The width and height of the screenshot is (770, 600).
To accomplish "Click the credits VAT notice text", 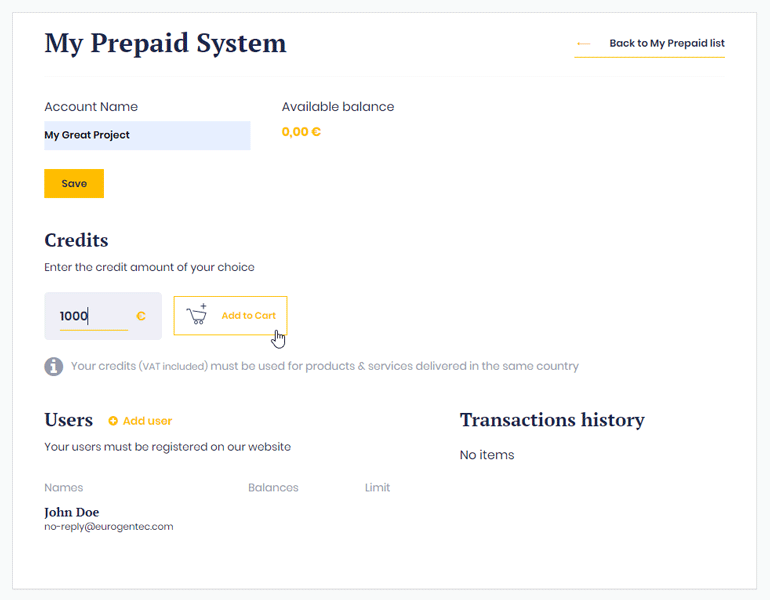I will (324, 367).
